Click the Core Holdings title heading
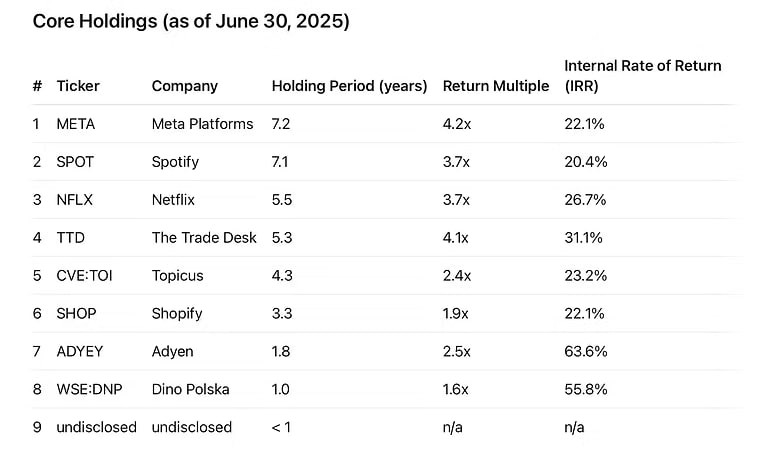 [191, 22]
